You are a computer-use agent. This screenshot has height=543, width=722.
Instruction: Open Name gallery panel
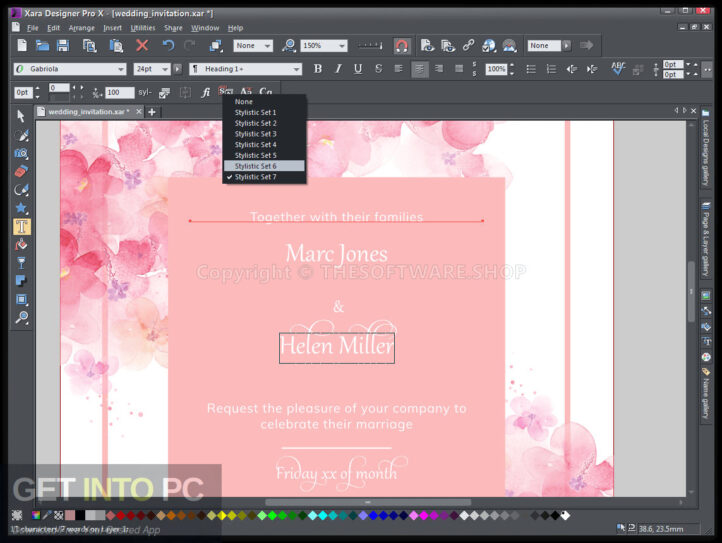(706, 394)
